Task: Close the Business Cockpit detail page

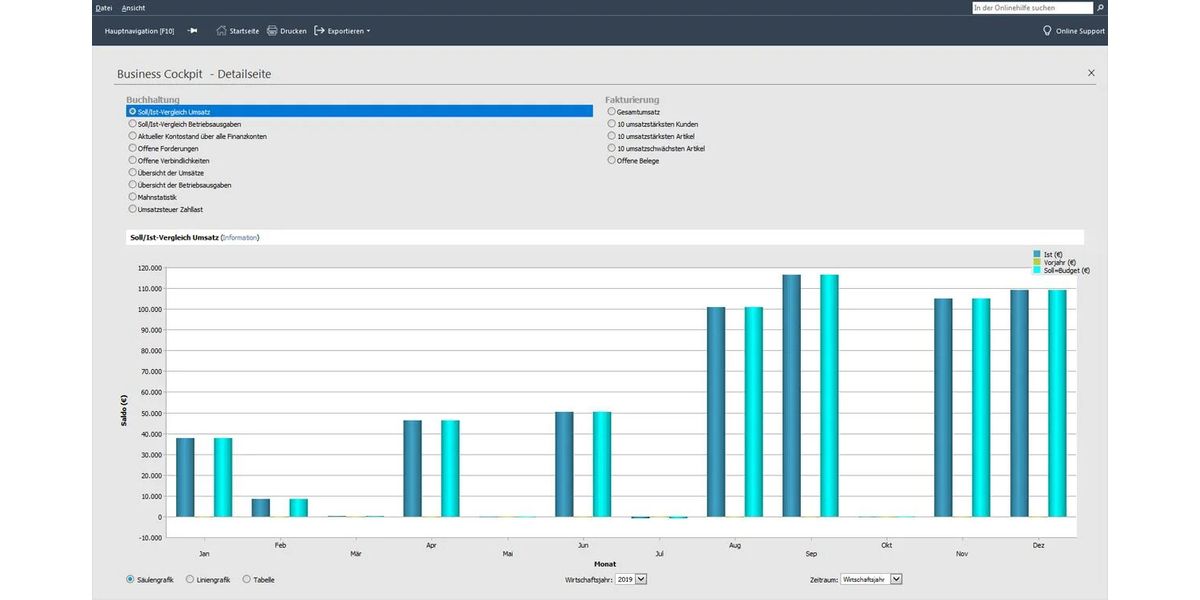Action: coord(1091,73)
